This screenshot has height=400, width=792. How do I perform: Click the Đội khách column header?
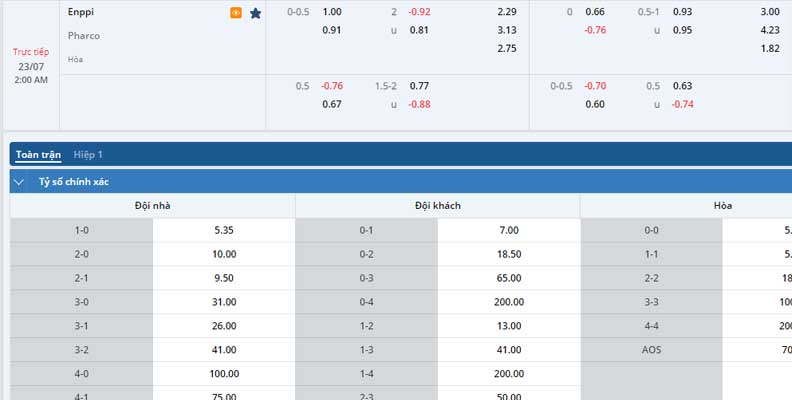tap(438, 206)
